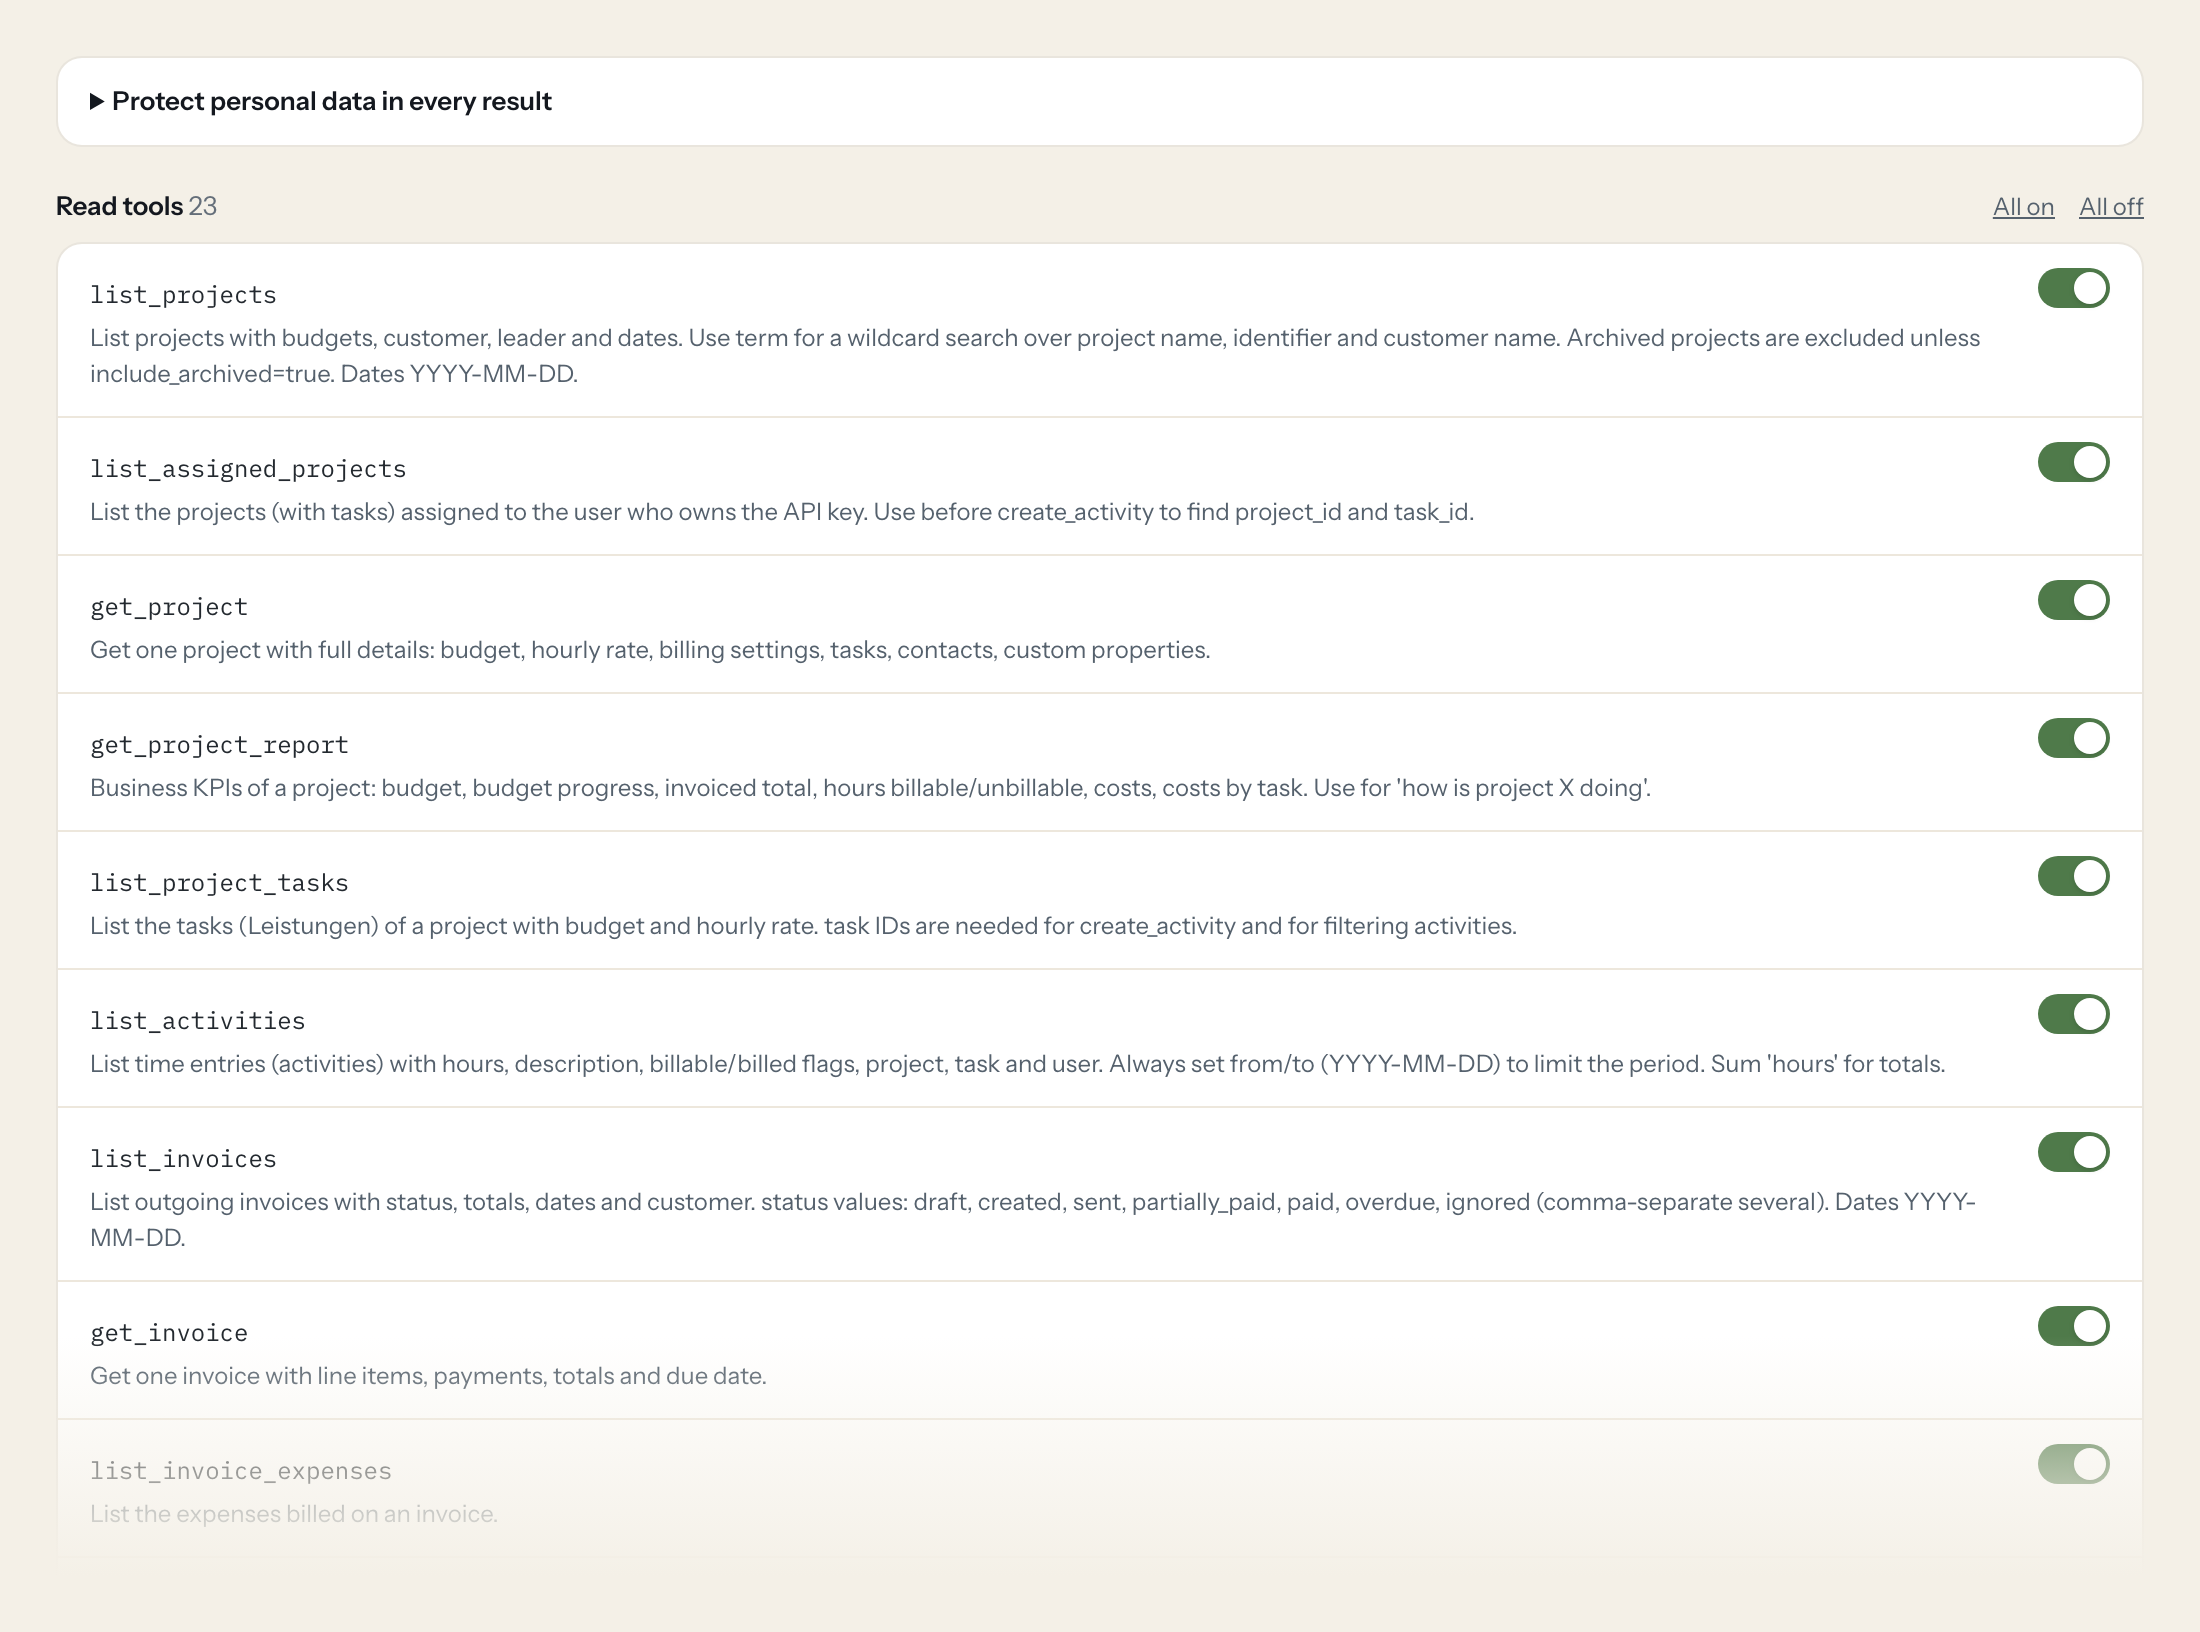The image size is (2200, 1632).
Task: Turn off the get_project toggle
Action: [2073, 600]
